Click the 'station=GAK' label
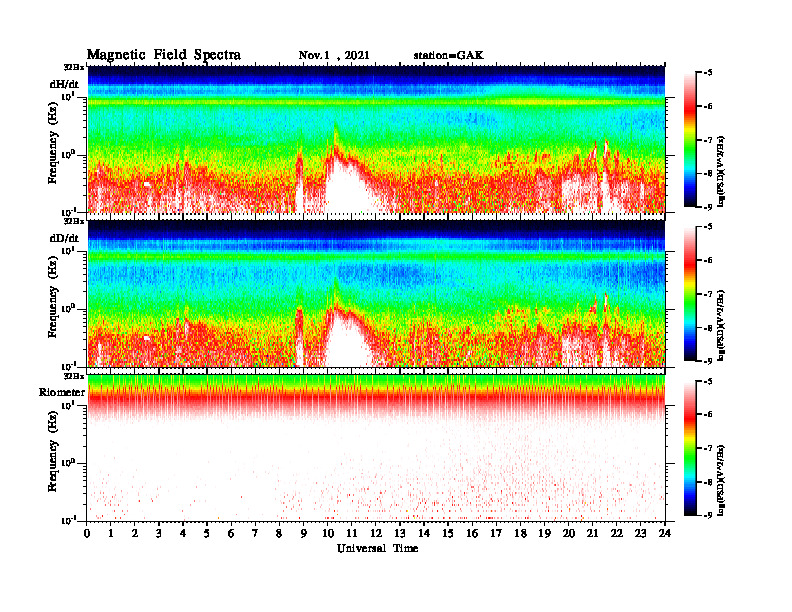The image size is (792, 612). tap(449, 56)
